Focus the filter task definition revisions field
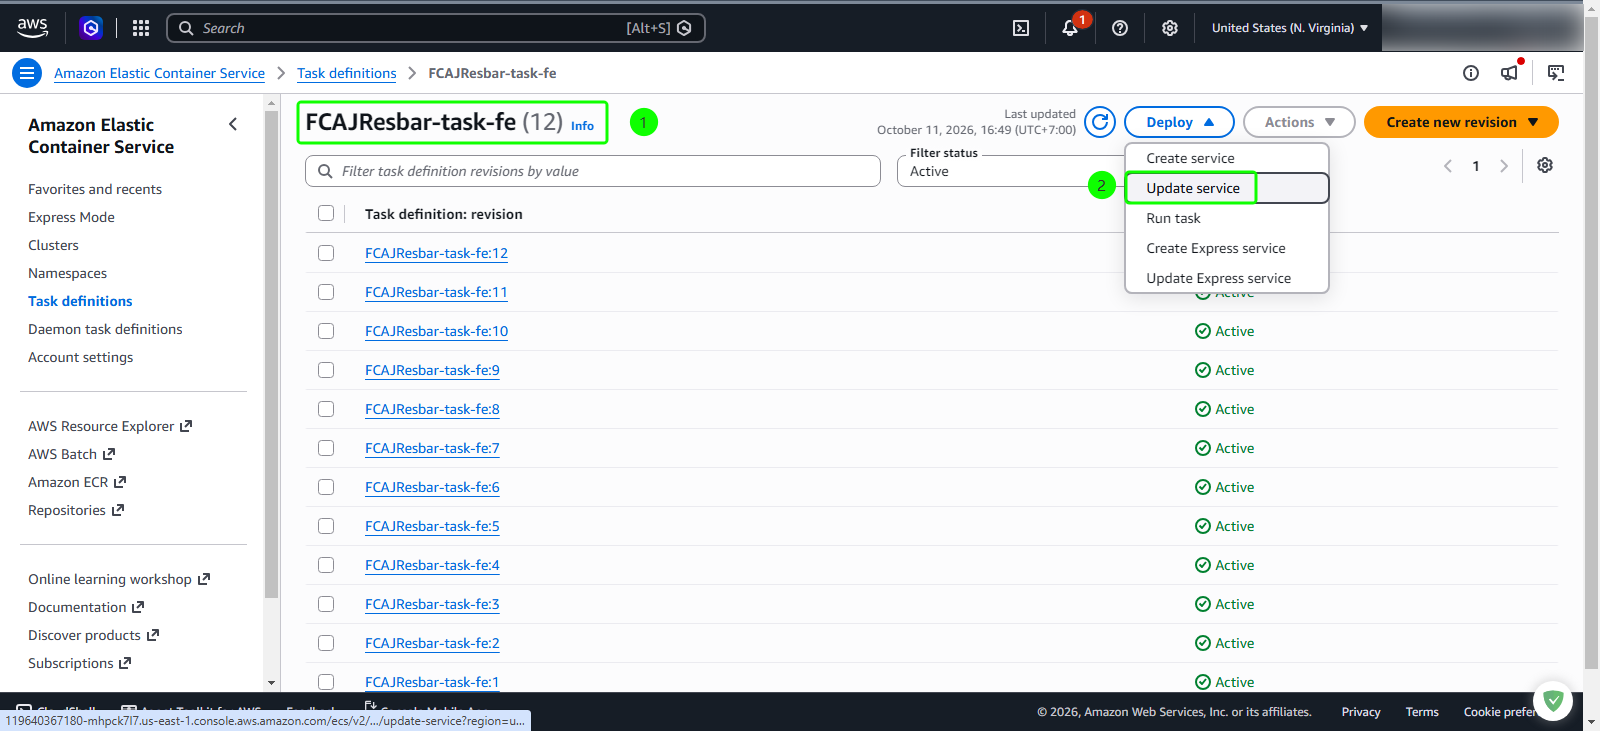 coord(593,171)
